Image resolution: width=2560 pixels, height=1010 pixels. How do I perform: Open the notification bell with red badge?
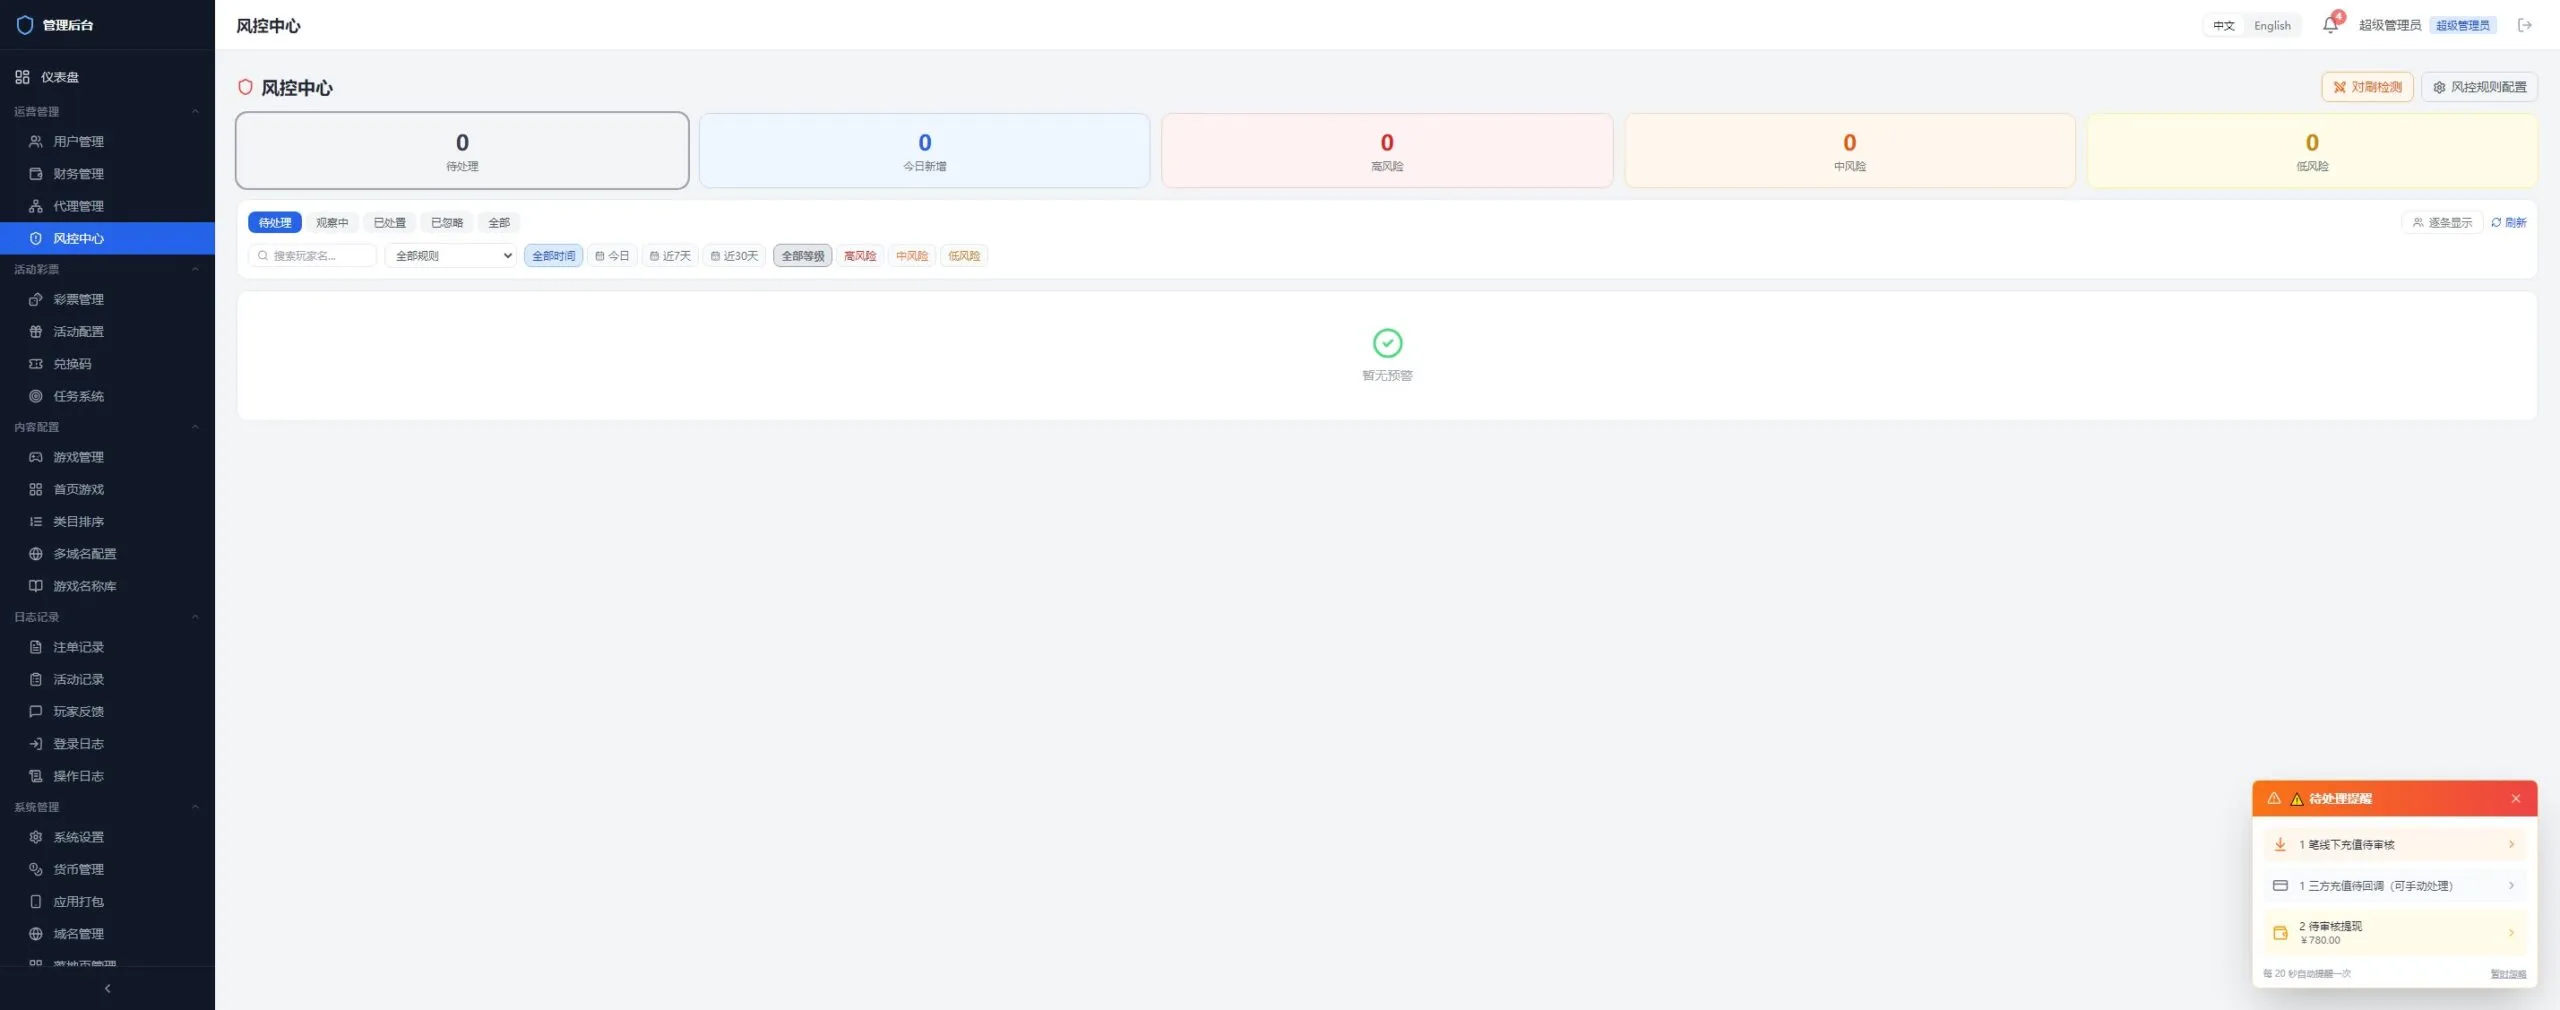coord(2331,25)
